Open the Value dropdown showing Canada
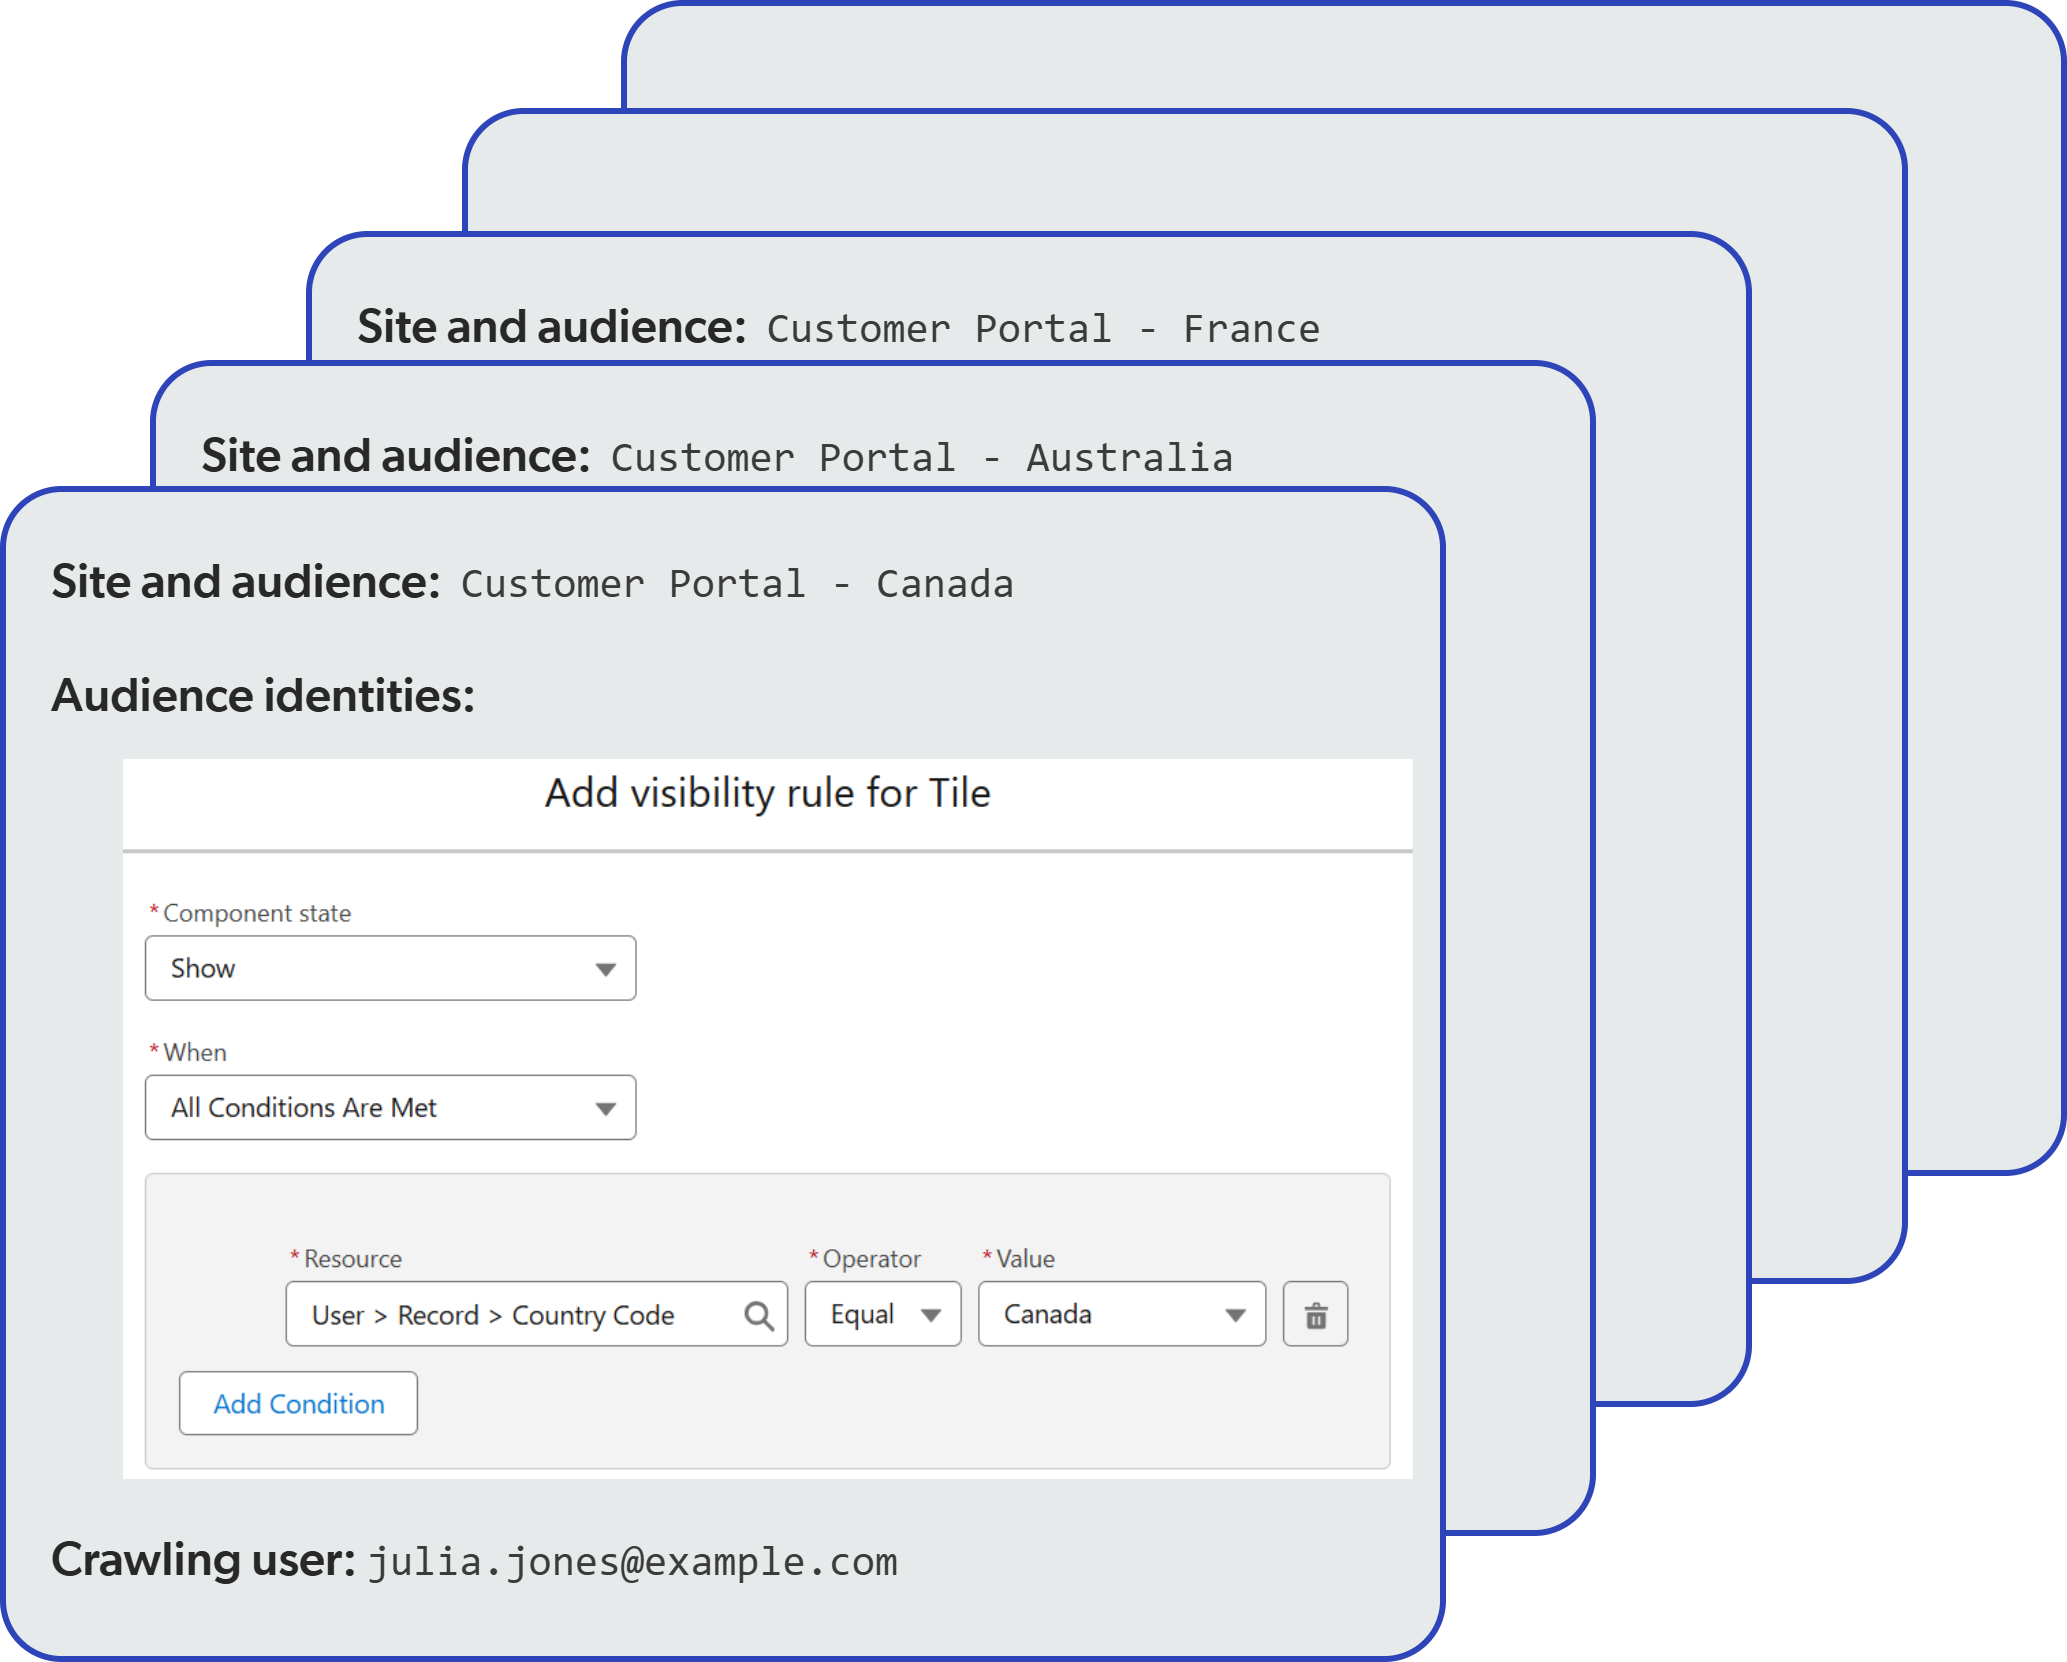The height and width of the screenshot is (1662, 2067). tap(1120, 1314)
